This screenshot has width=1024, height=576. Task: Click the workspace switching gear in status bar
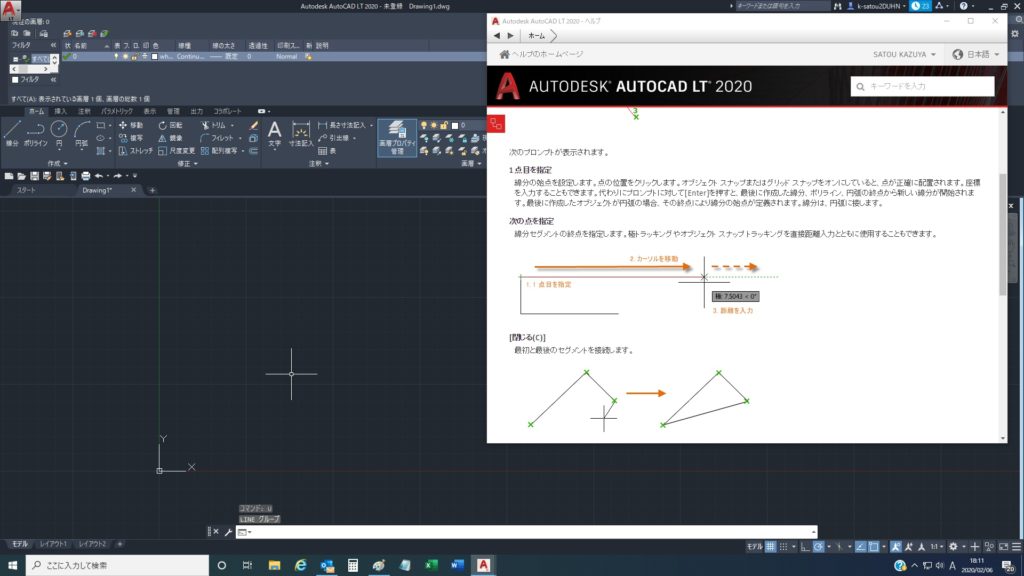click(x=953, y=547)
